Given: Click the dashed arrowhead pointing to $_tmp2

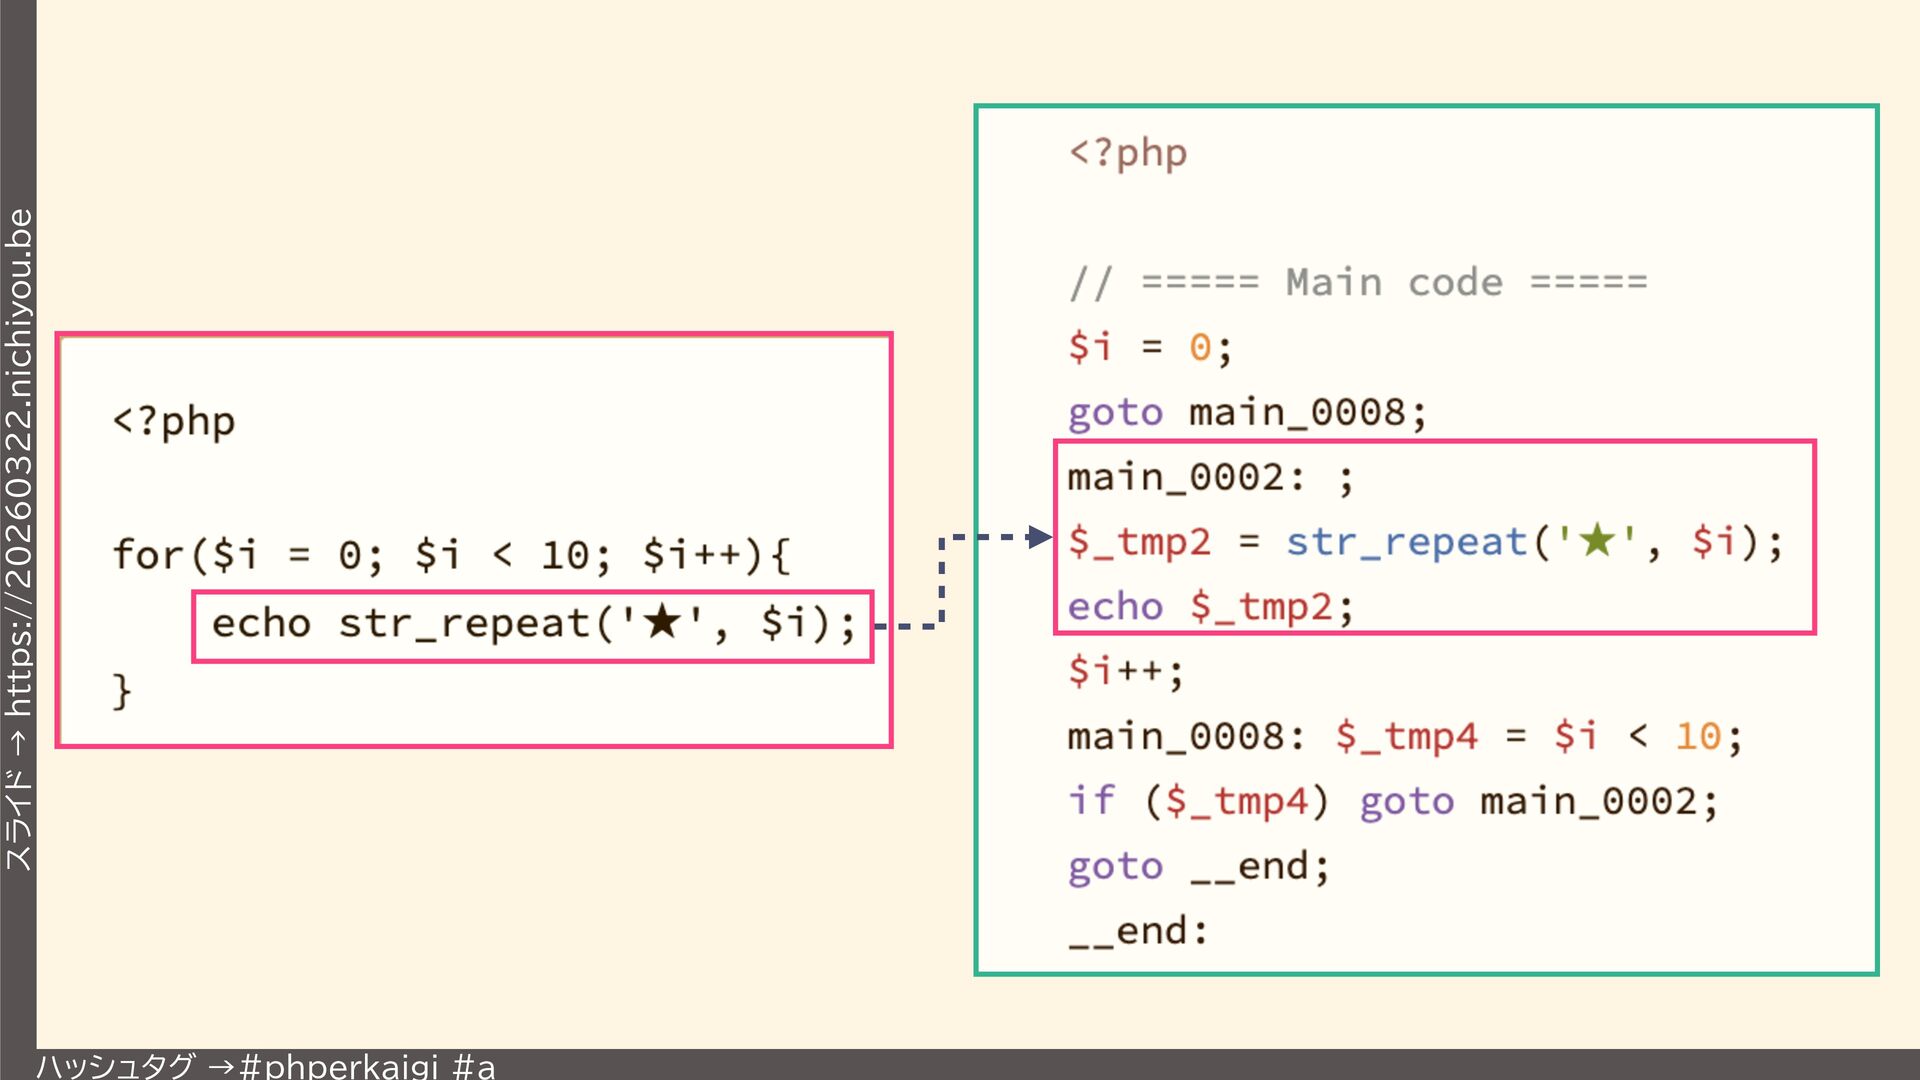Looking at the screenshot, I should [1040, 537].
